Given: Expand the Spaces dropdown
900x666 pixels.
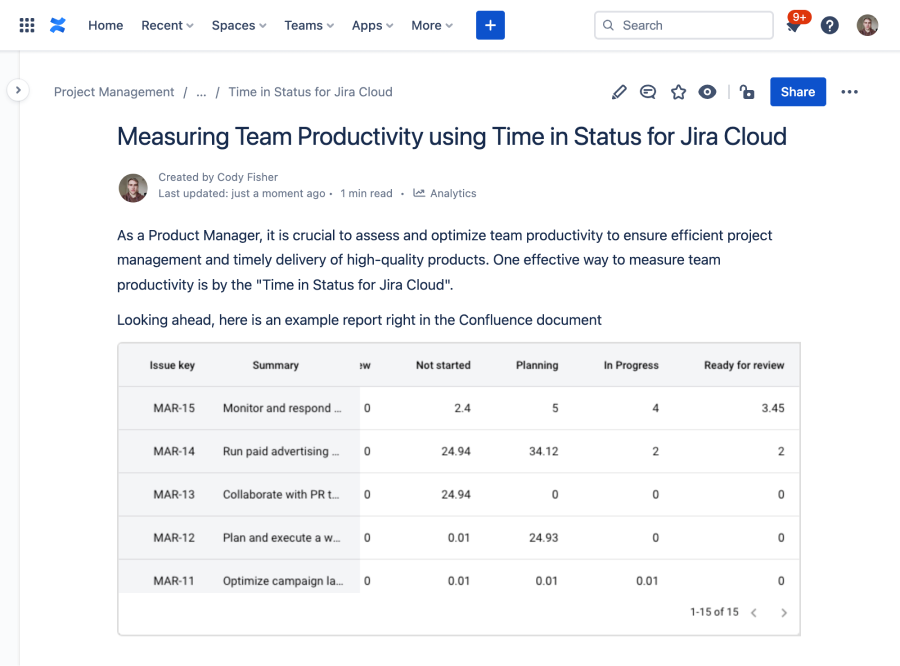Looking at the screenshot, I should [239, 25].
